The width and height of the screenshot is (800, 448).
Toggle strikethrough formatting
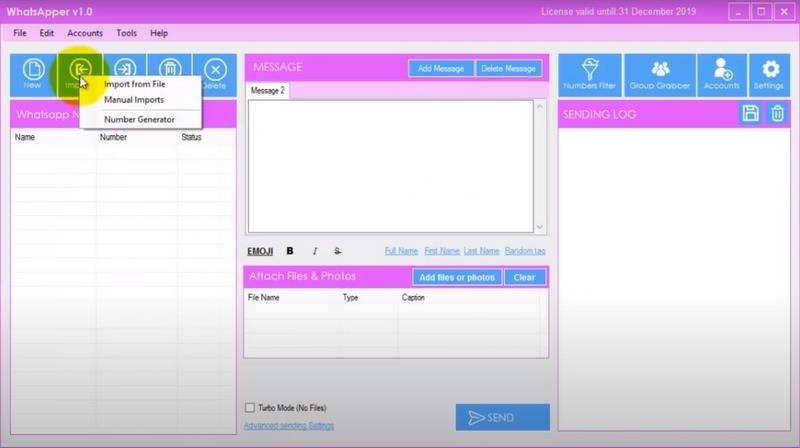coord(337,251)
